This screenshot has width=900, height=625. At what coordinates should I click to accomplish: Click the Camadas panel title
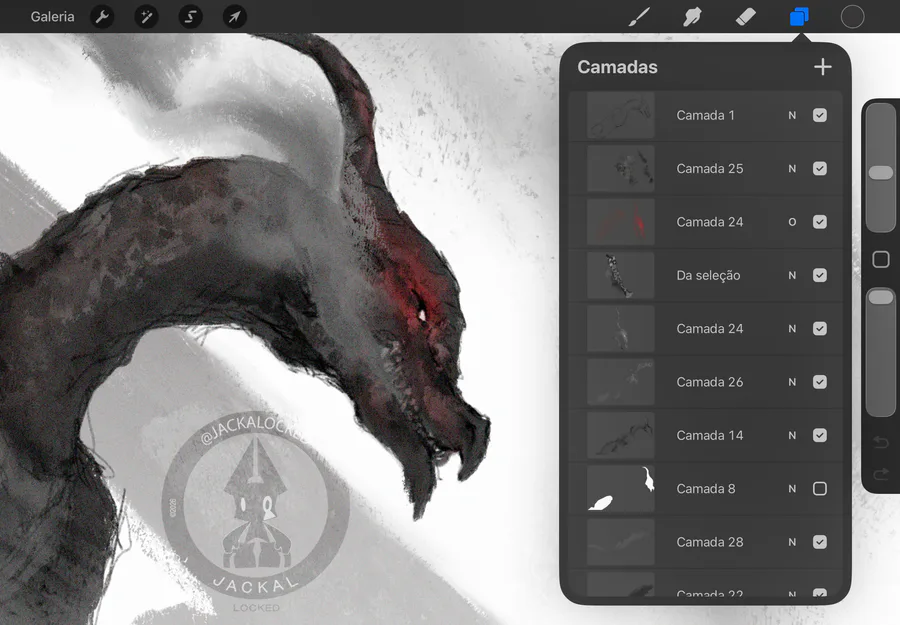pyautogui.click(x=617, y=67)
